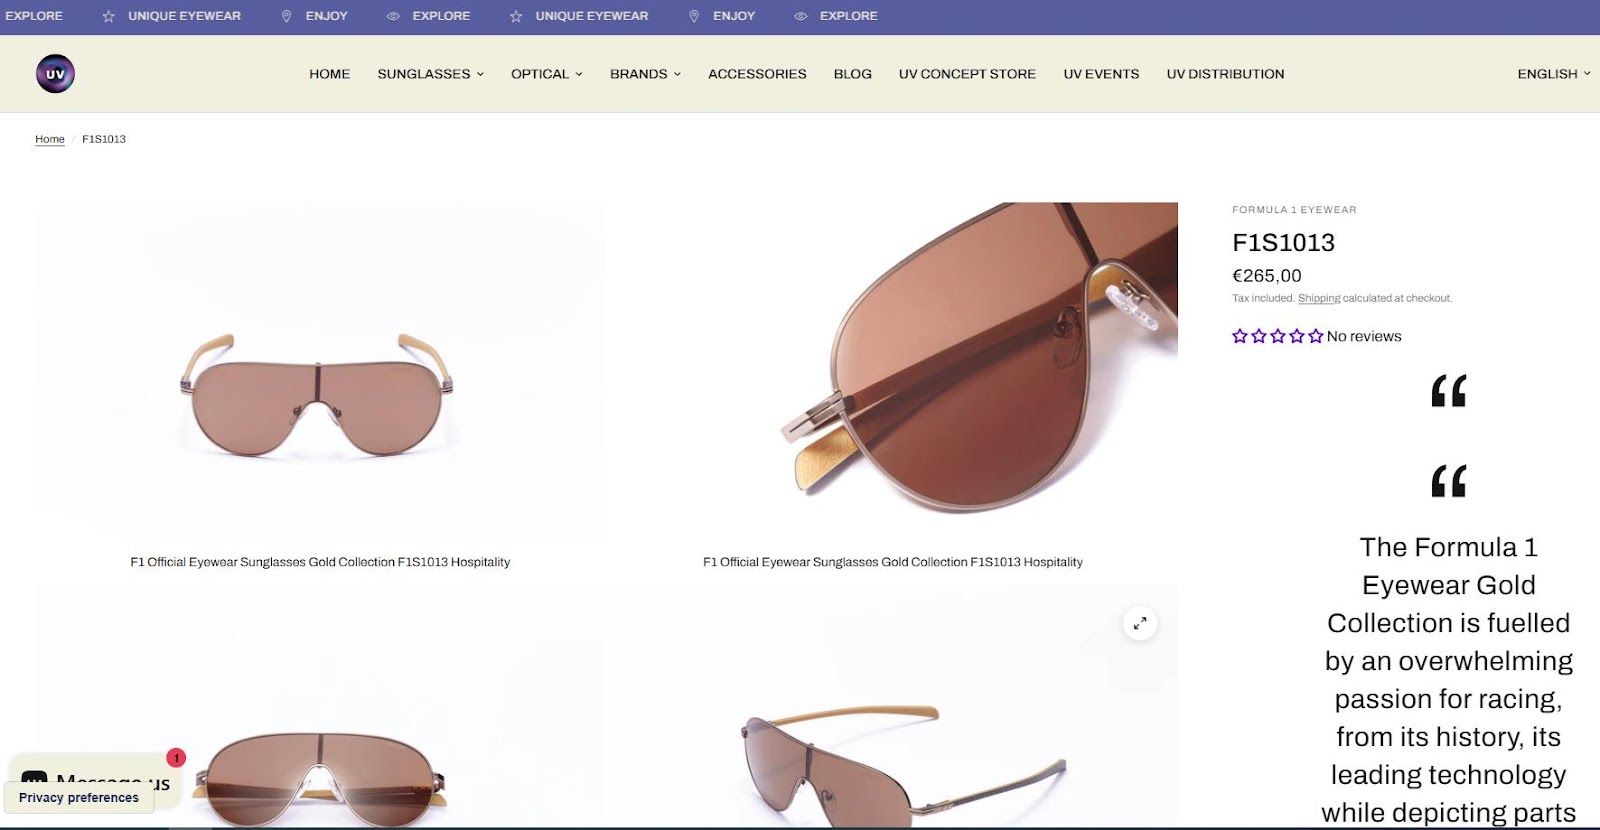The image size is (1600, 830).
Task: Go to the BLOG page
Action: coord(853,74)
